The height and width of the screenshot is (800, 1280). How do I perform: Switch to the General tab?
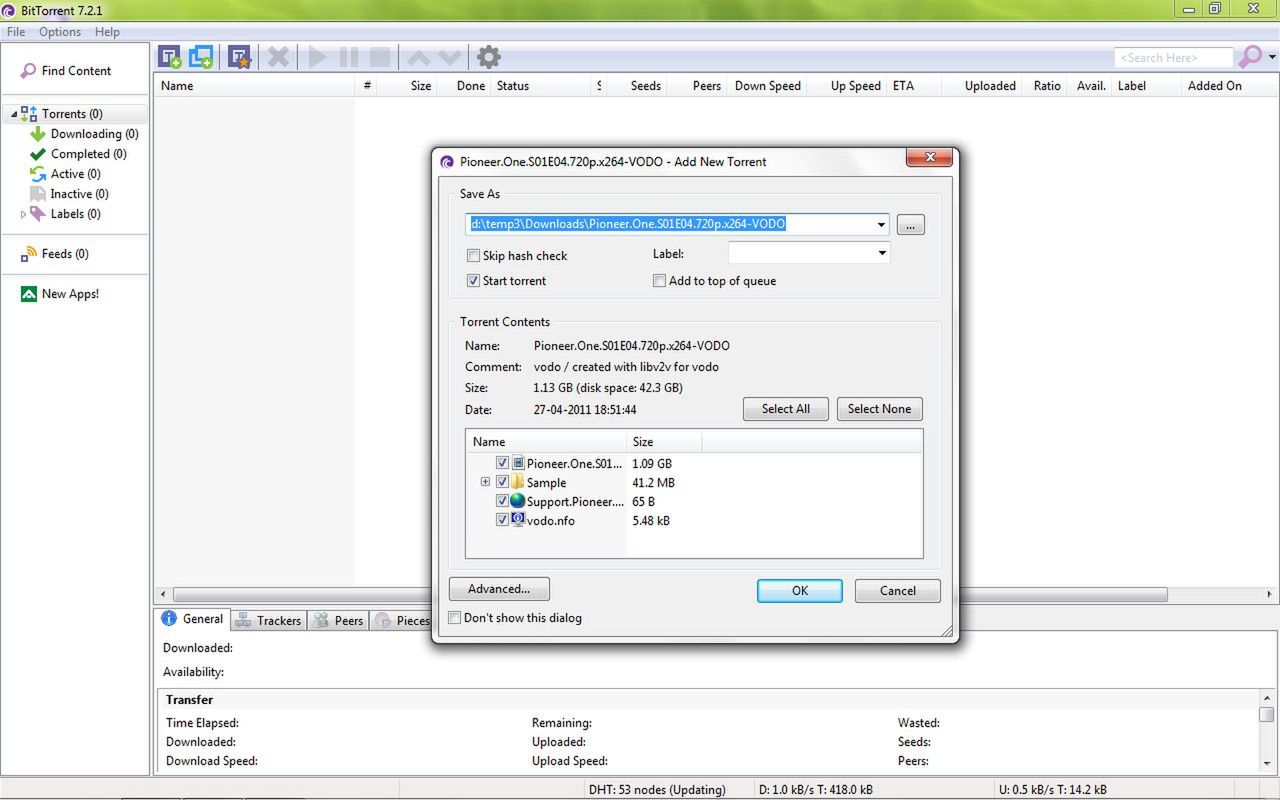click(x=193, y=619)
